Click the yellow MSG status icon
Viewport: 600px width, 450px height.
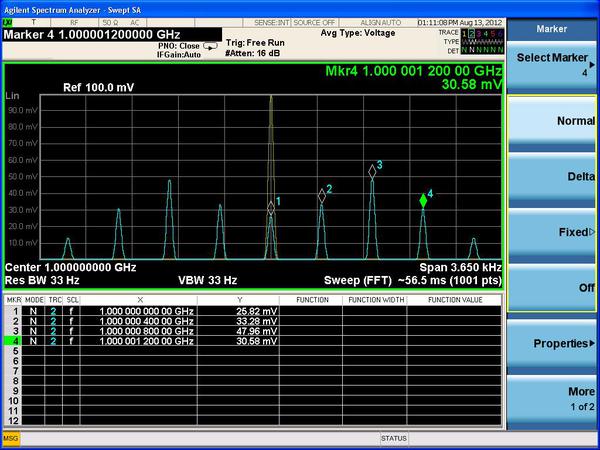(10, 438)
